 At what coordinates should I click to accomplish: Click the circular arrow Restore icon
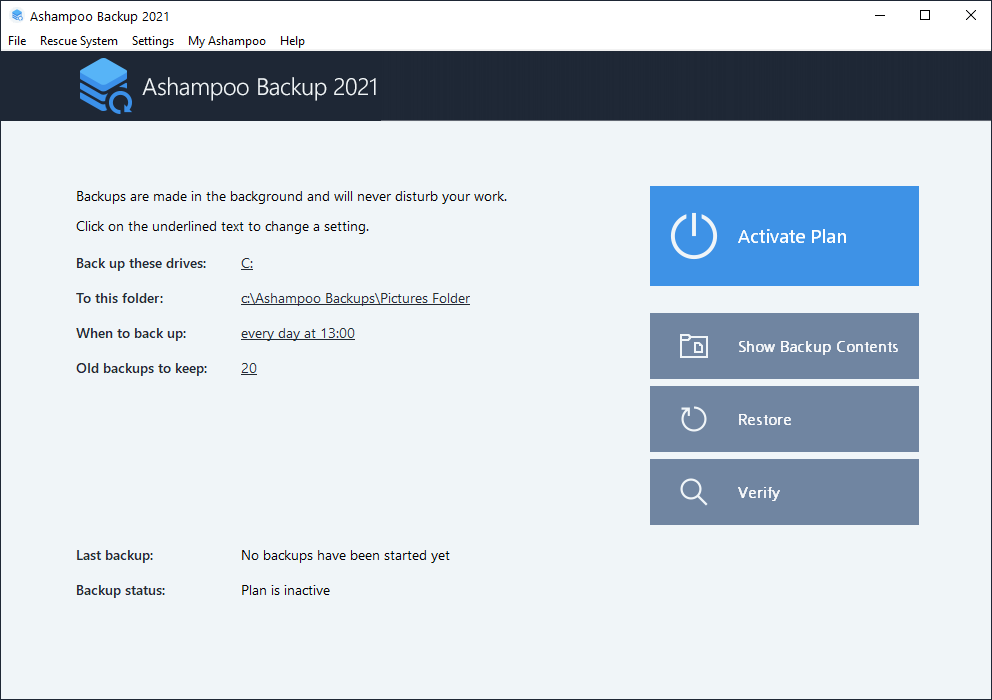pos(693,420)
